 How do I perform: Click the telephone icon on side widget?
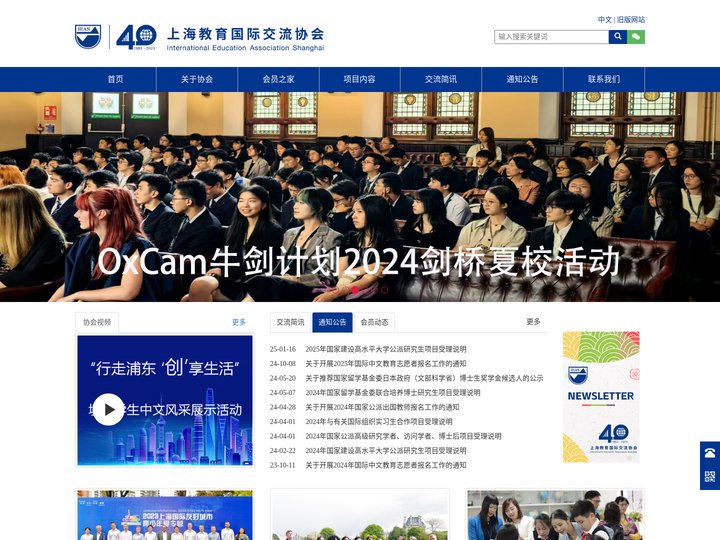click(x=710, y=453)
